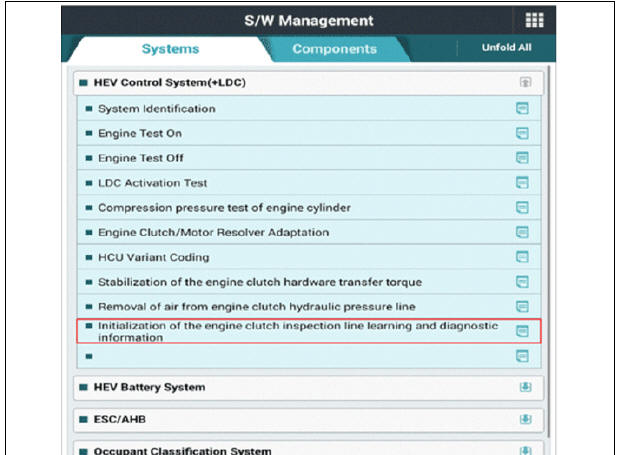The image size is (618, 455).
Task: Open the info icon of the blank row
Action: coord(522,356)
